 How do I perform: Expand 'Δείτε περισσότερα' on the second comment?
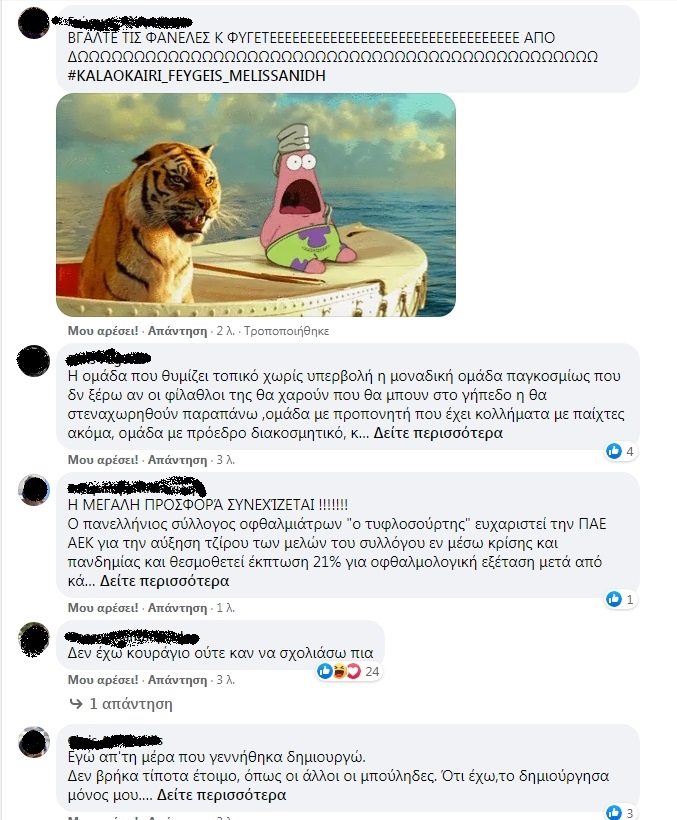coord(438,433)
